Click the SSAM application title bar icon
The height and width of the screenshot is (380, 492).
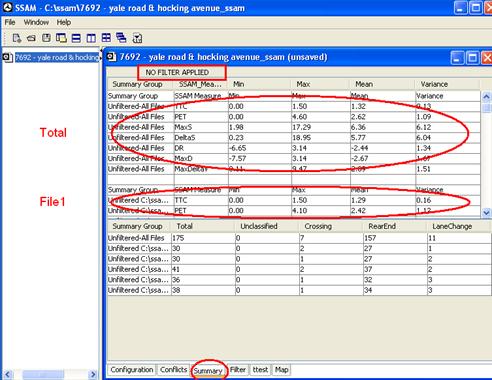[7, 7]
